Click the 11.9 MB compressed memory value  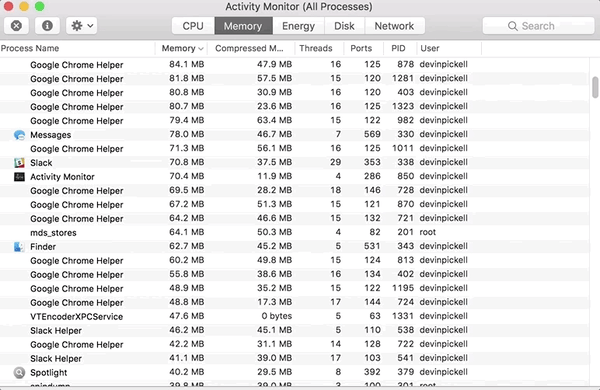(x=274, y=176)
